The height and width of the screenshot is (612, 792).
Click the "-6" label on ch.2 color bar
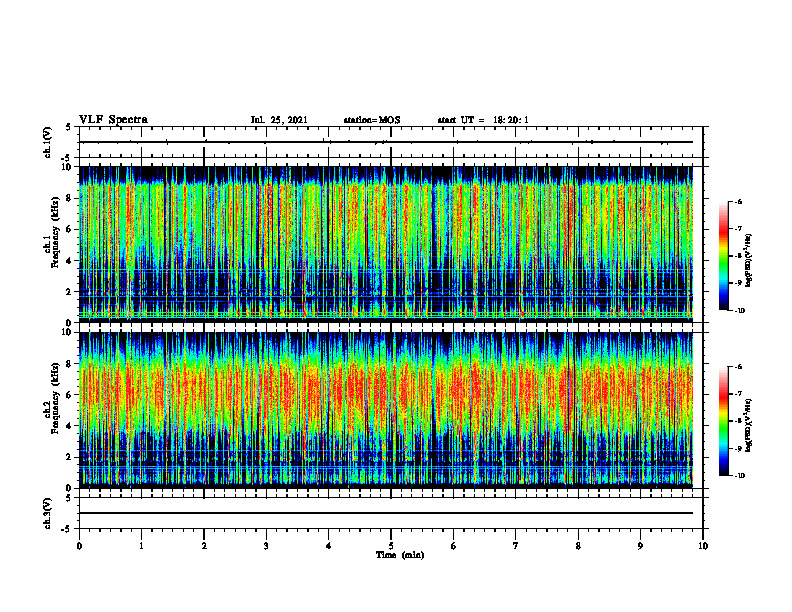click(738, 367)
